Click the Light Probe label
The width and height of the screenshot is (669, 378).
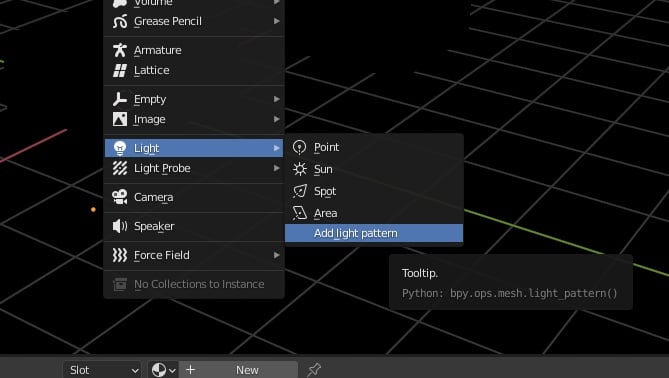[162, 169]
